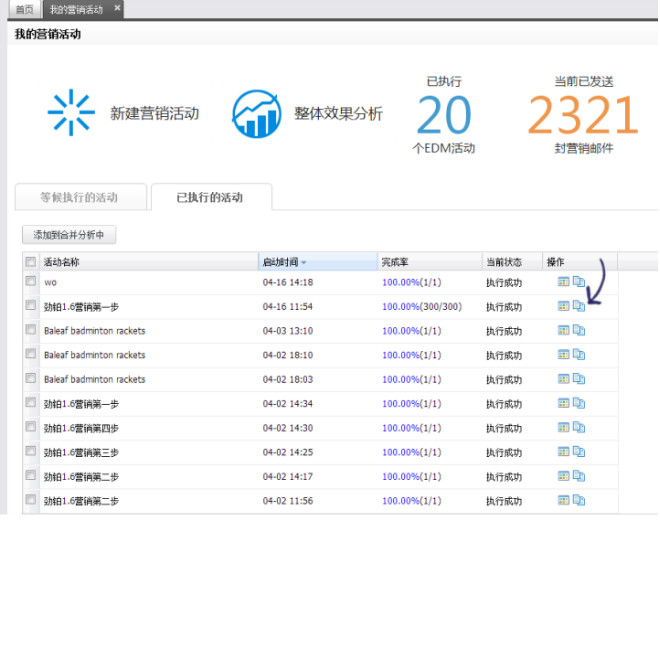The width and height of the screenshot is (660, 660).
Task: Switch to the 等候执行的活动 tab
Action: [79, 197]
